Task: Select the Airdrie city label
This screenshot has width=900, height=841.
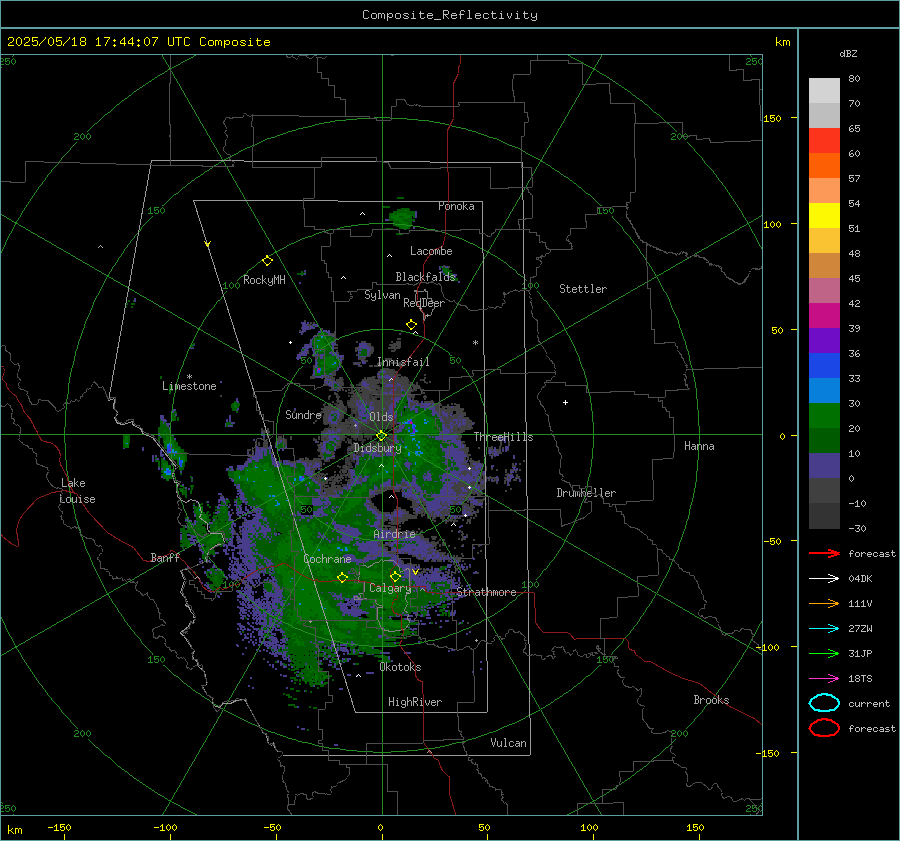Action: tap(394, 534)
